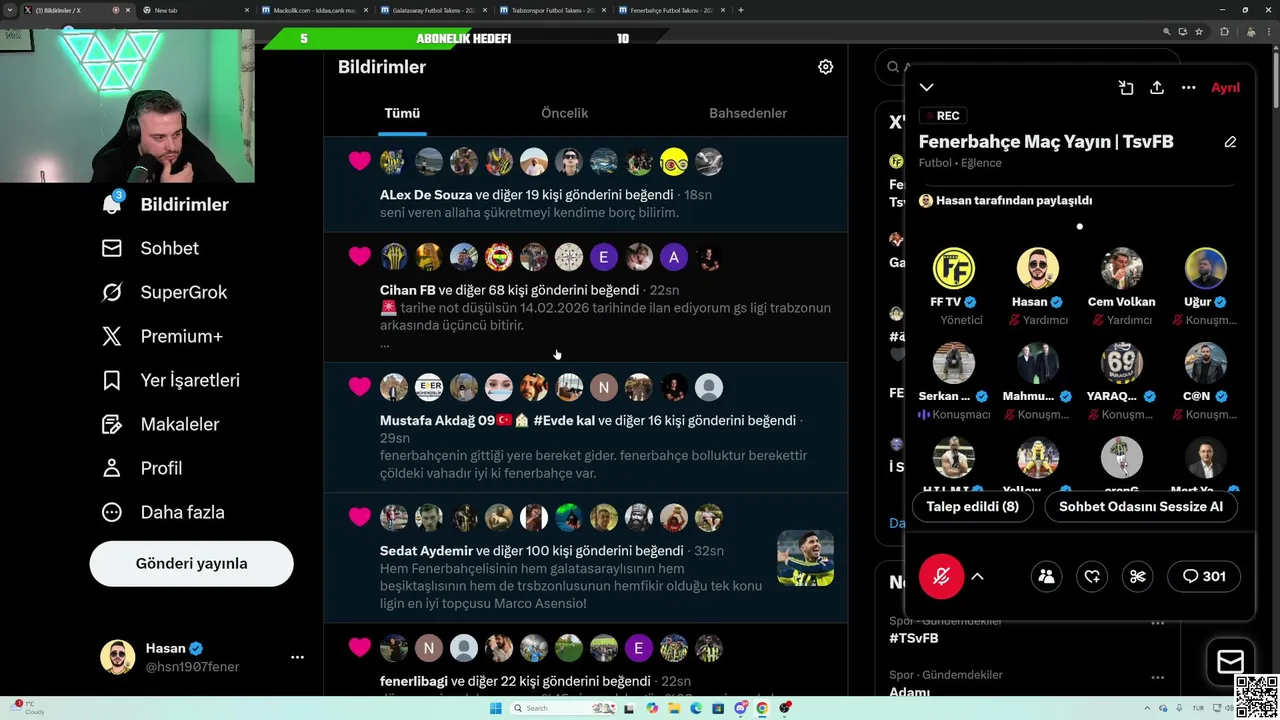Open floating messages envelope button
This screenshot has height=720, width=1280.
pos(1231,662)
